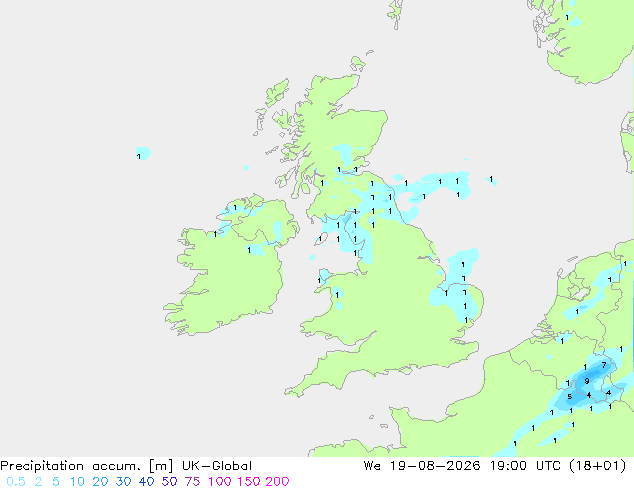Click the value 5 in the dark blue area
This screenshot has height=490, width=634.
(x=570, y=397)
